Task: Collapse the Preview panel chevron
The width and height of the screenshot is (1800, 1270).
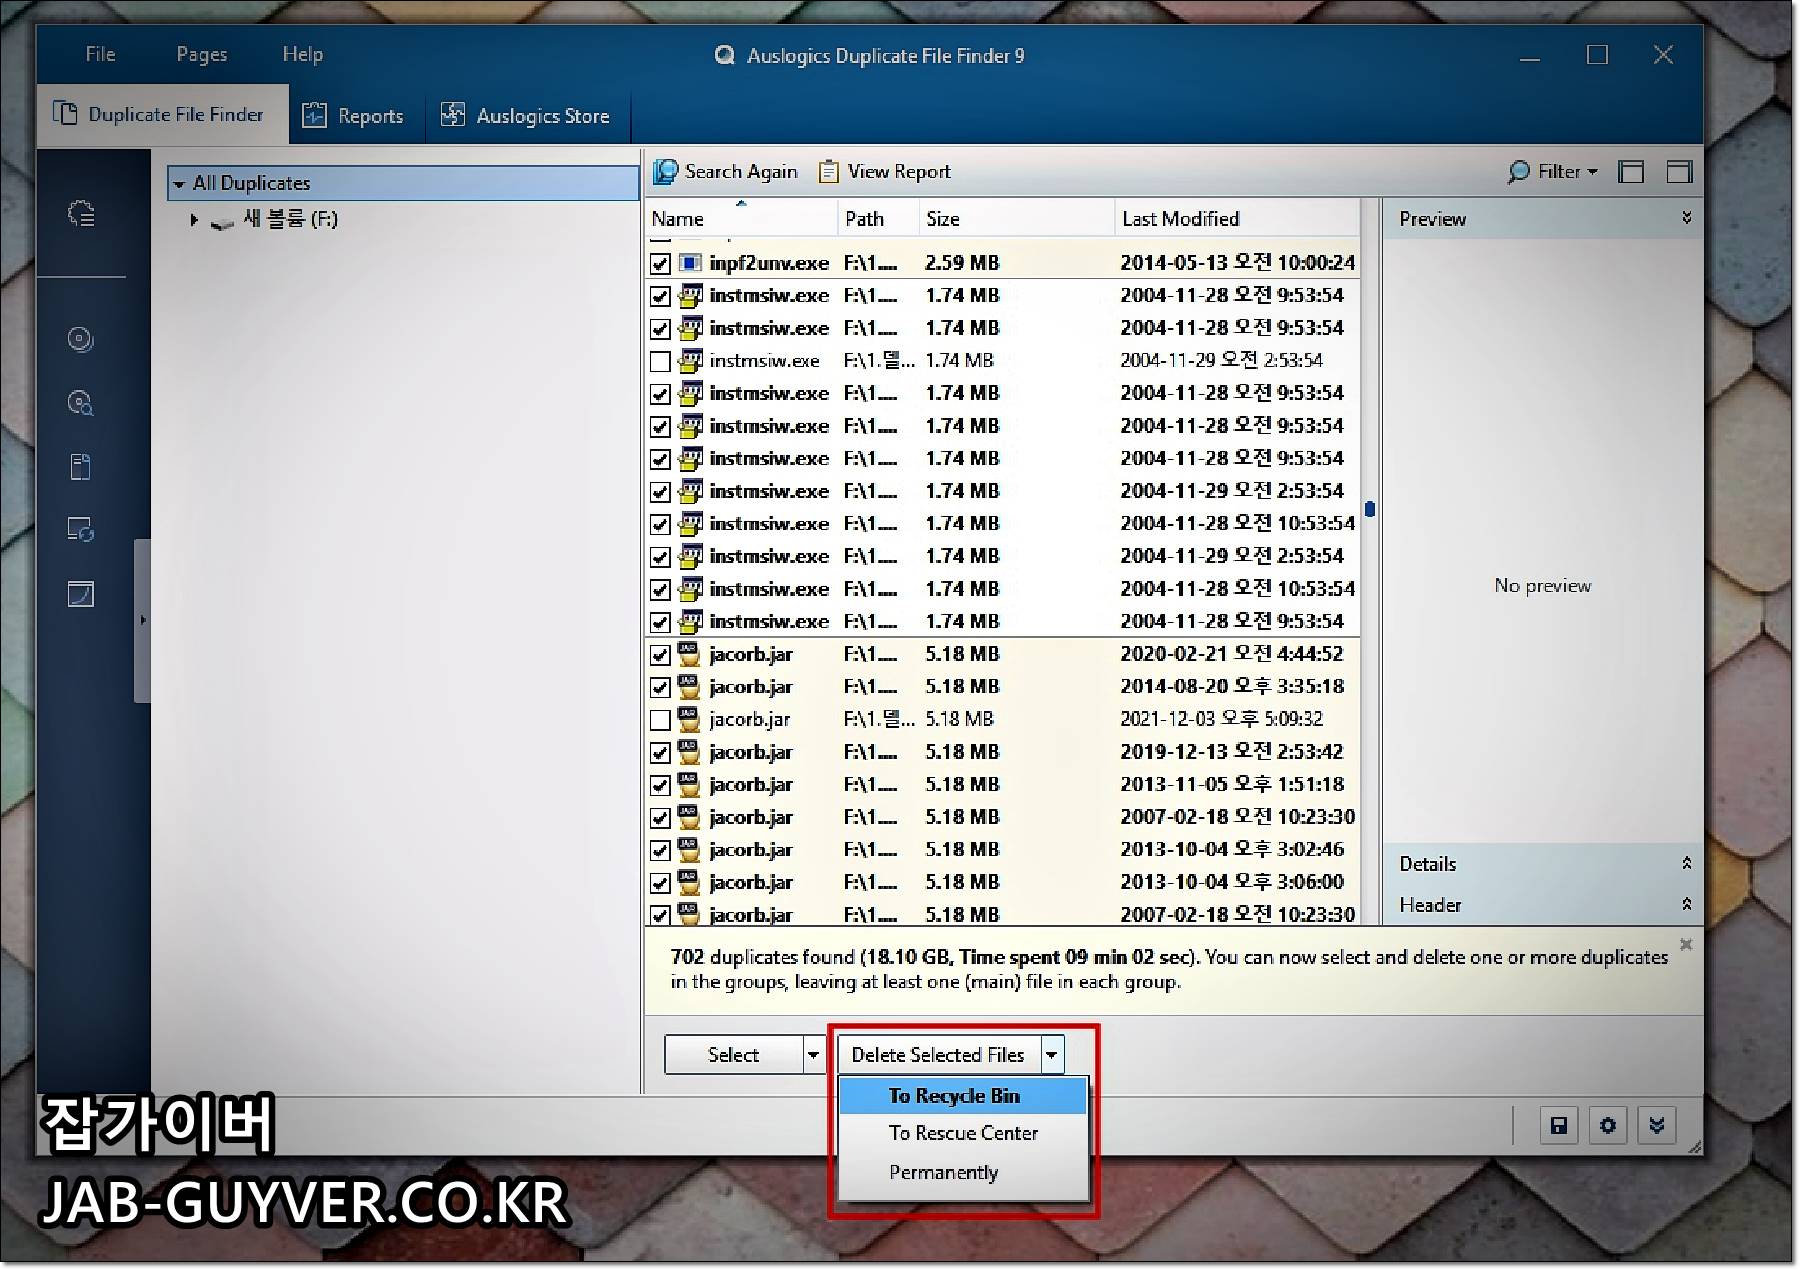Action: click(1687, 218)
